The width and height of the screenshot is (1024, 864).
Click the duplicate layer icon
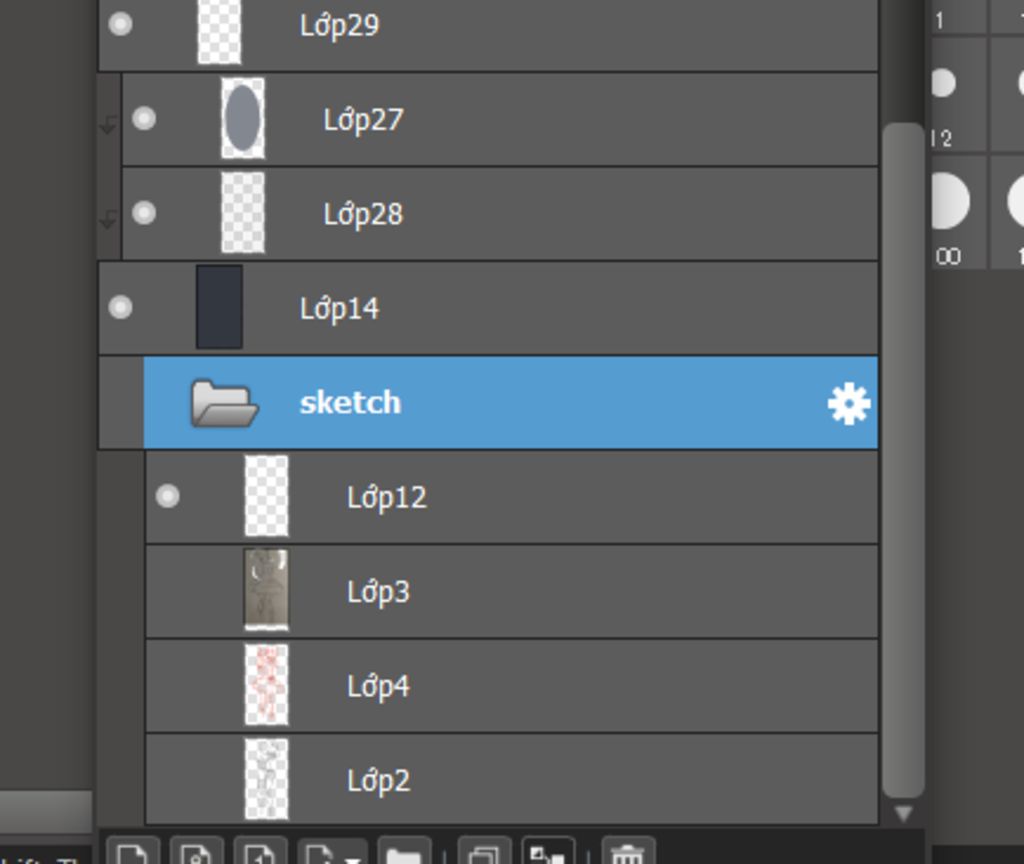pyautogui.click(x=484, y=853)
